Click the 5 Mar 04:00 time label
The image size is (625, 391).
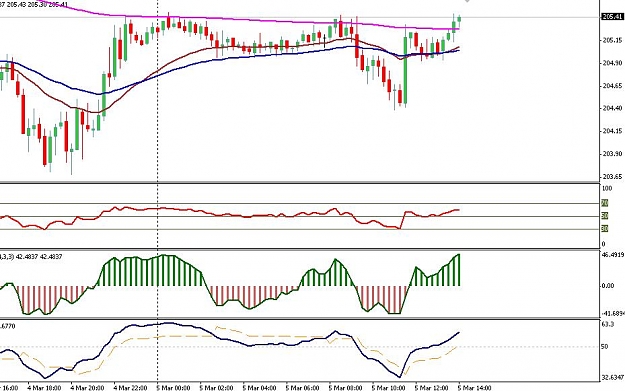tap(259, 388)
